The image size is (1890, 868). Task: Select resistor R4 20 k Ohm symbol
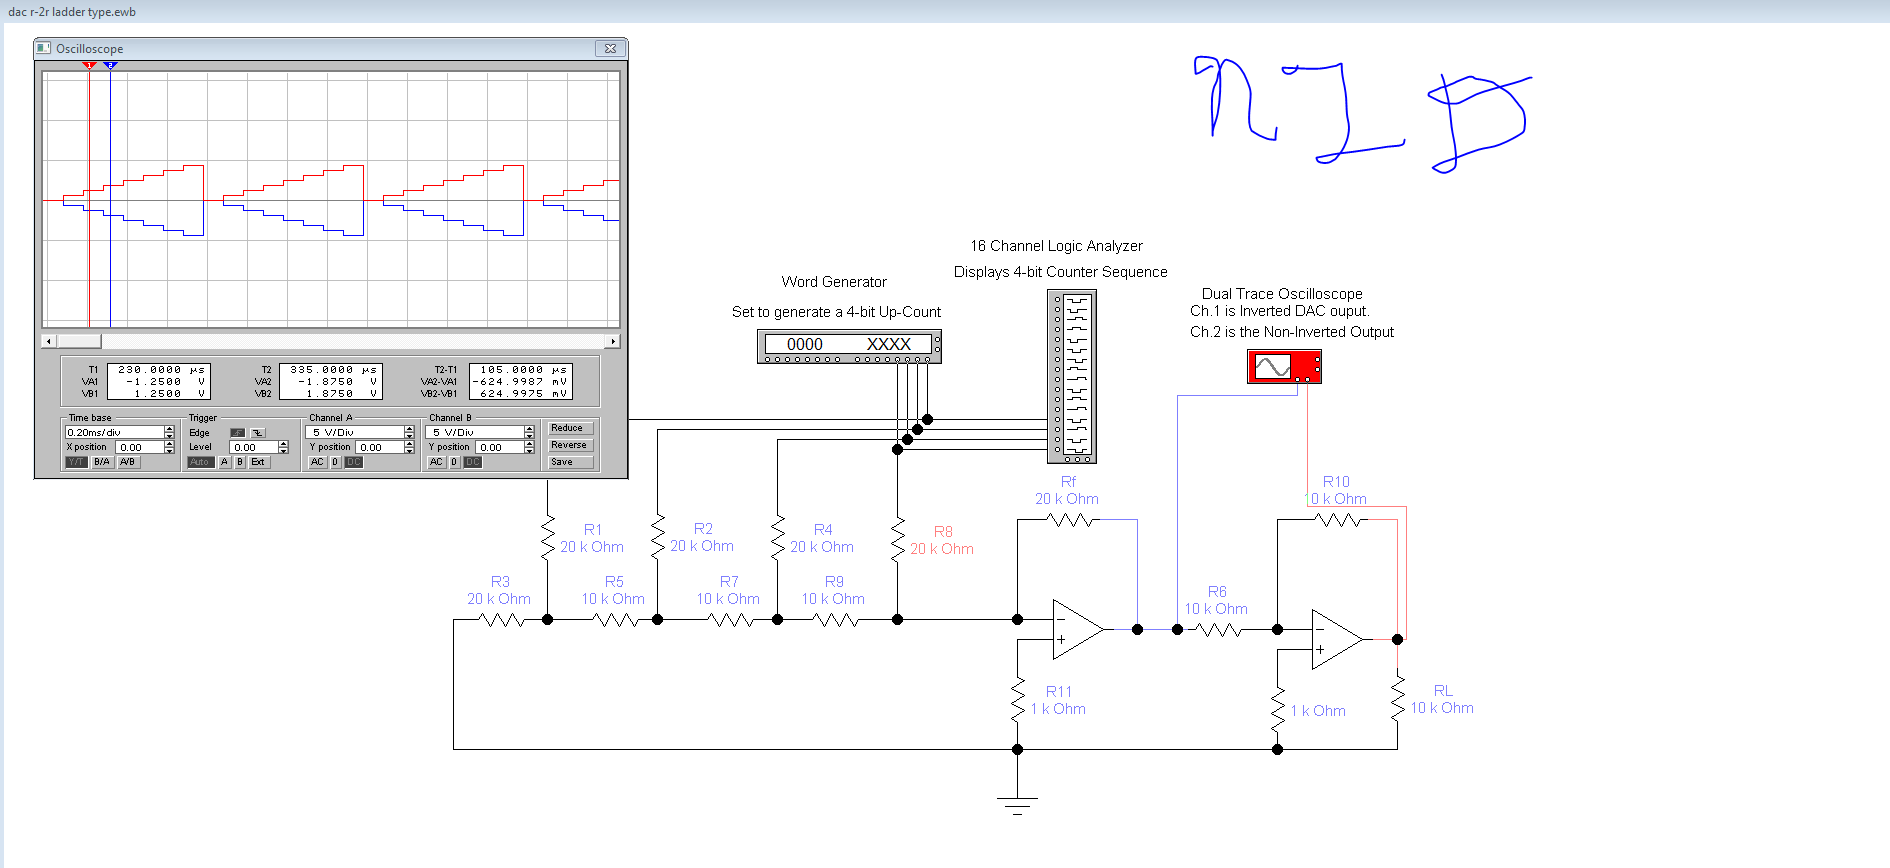pyautogui.click(x=777, y=538)
